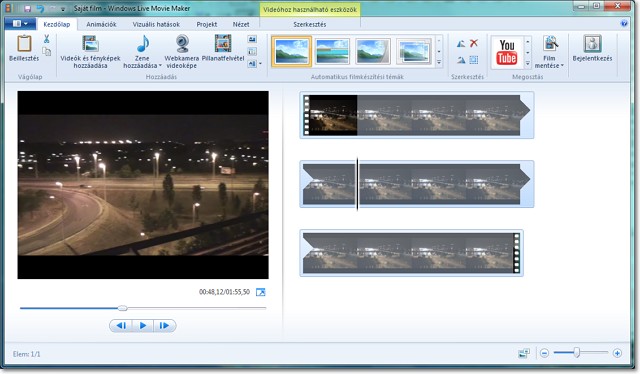The width and height of the screenshot is (640, 374).
Task: Switch to the Projekt tab
Action: tap(207, 24)
